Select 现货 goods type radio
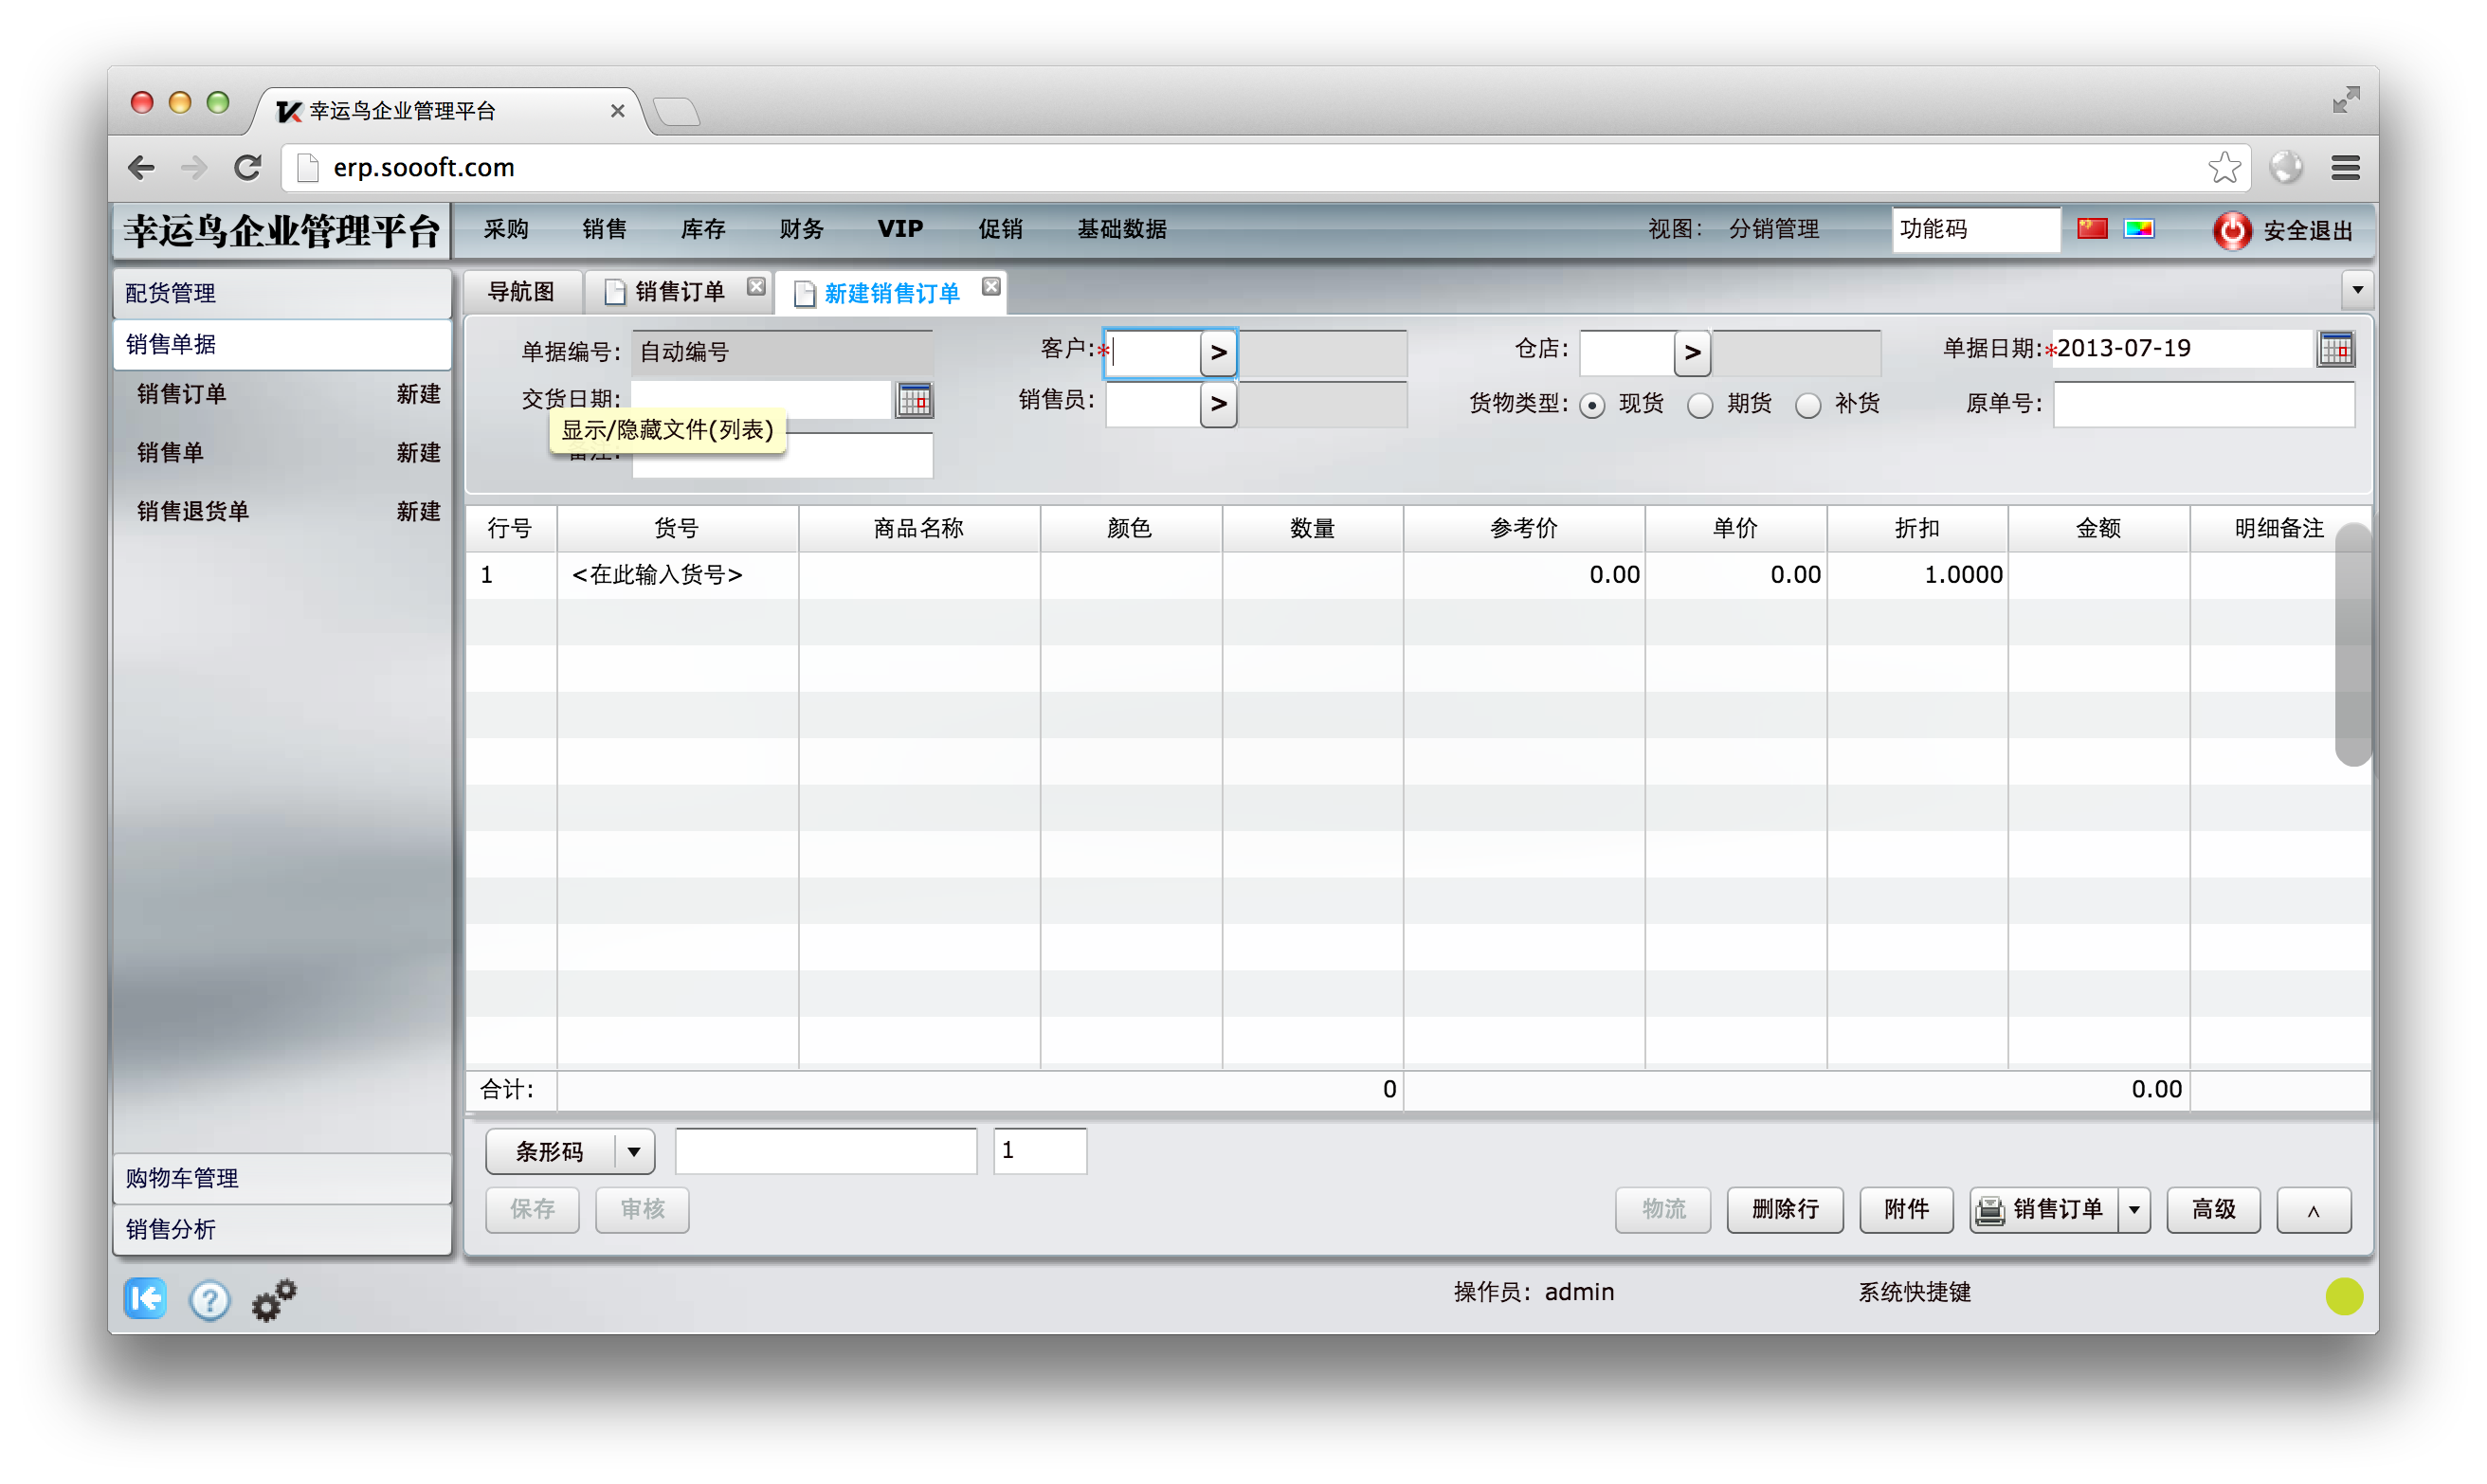The image size is (2487, 1484). [1592, 406]
